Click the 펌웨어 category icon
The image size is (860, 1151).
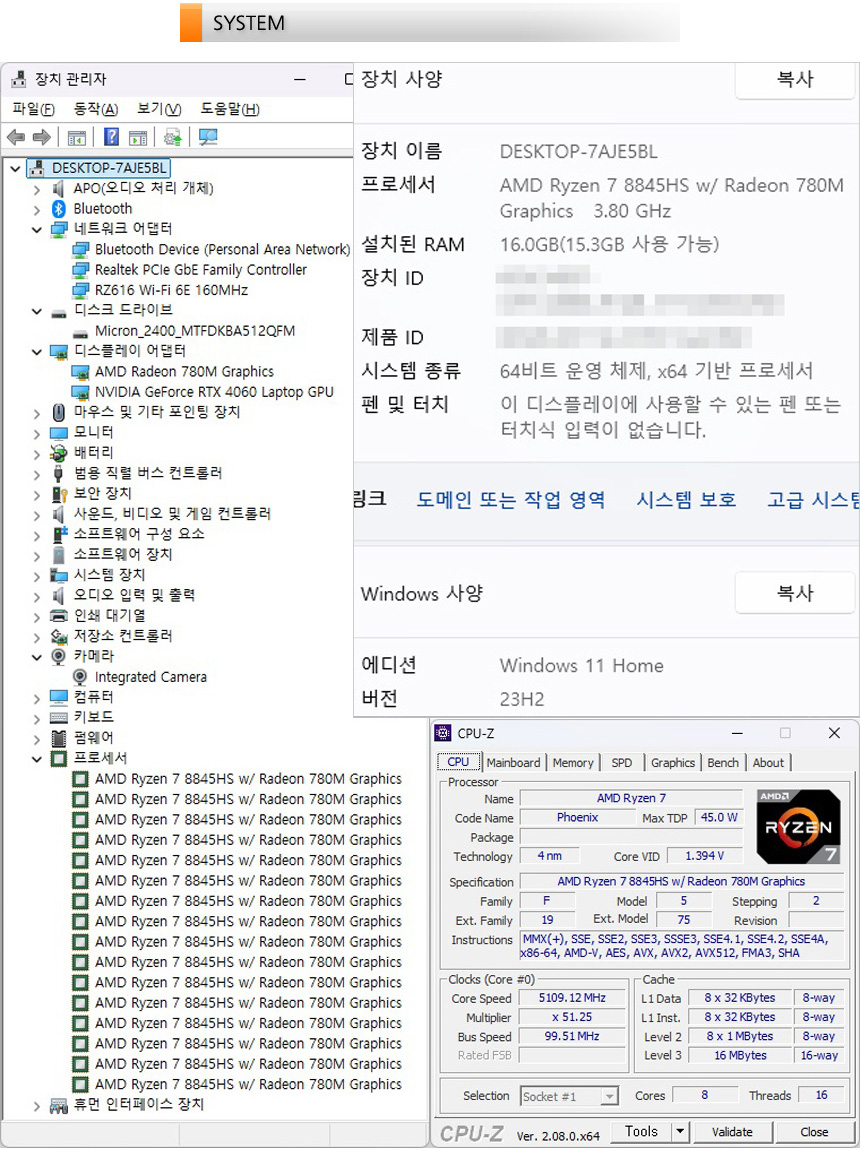point(59,738)
